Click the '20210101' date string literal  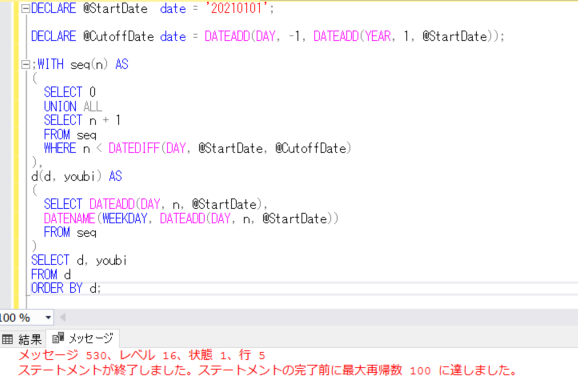tap(237, 8)
